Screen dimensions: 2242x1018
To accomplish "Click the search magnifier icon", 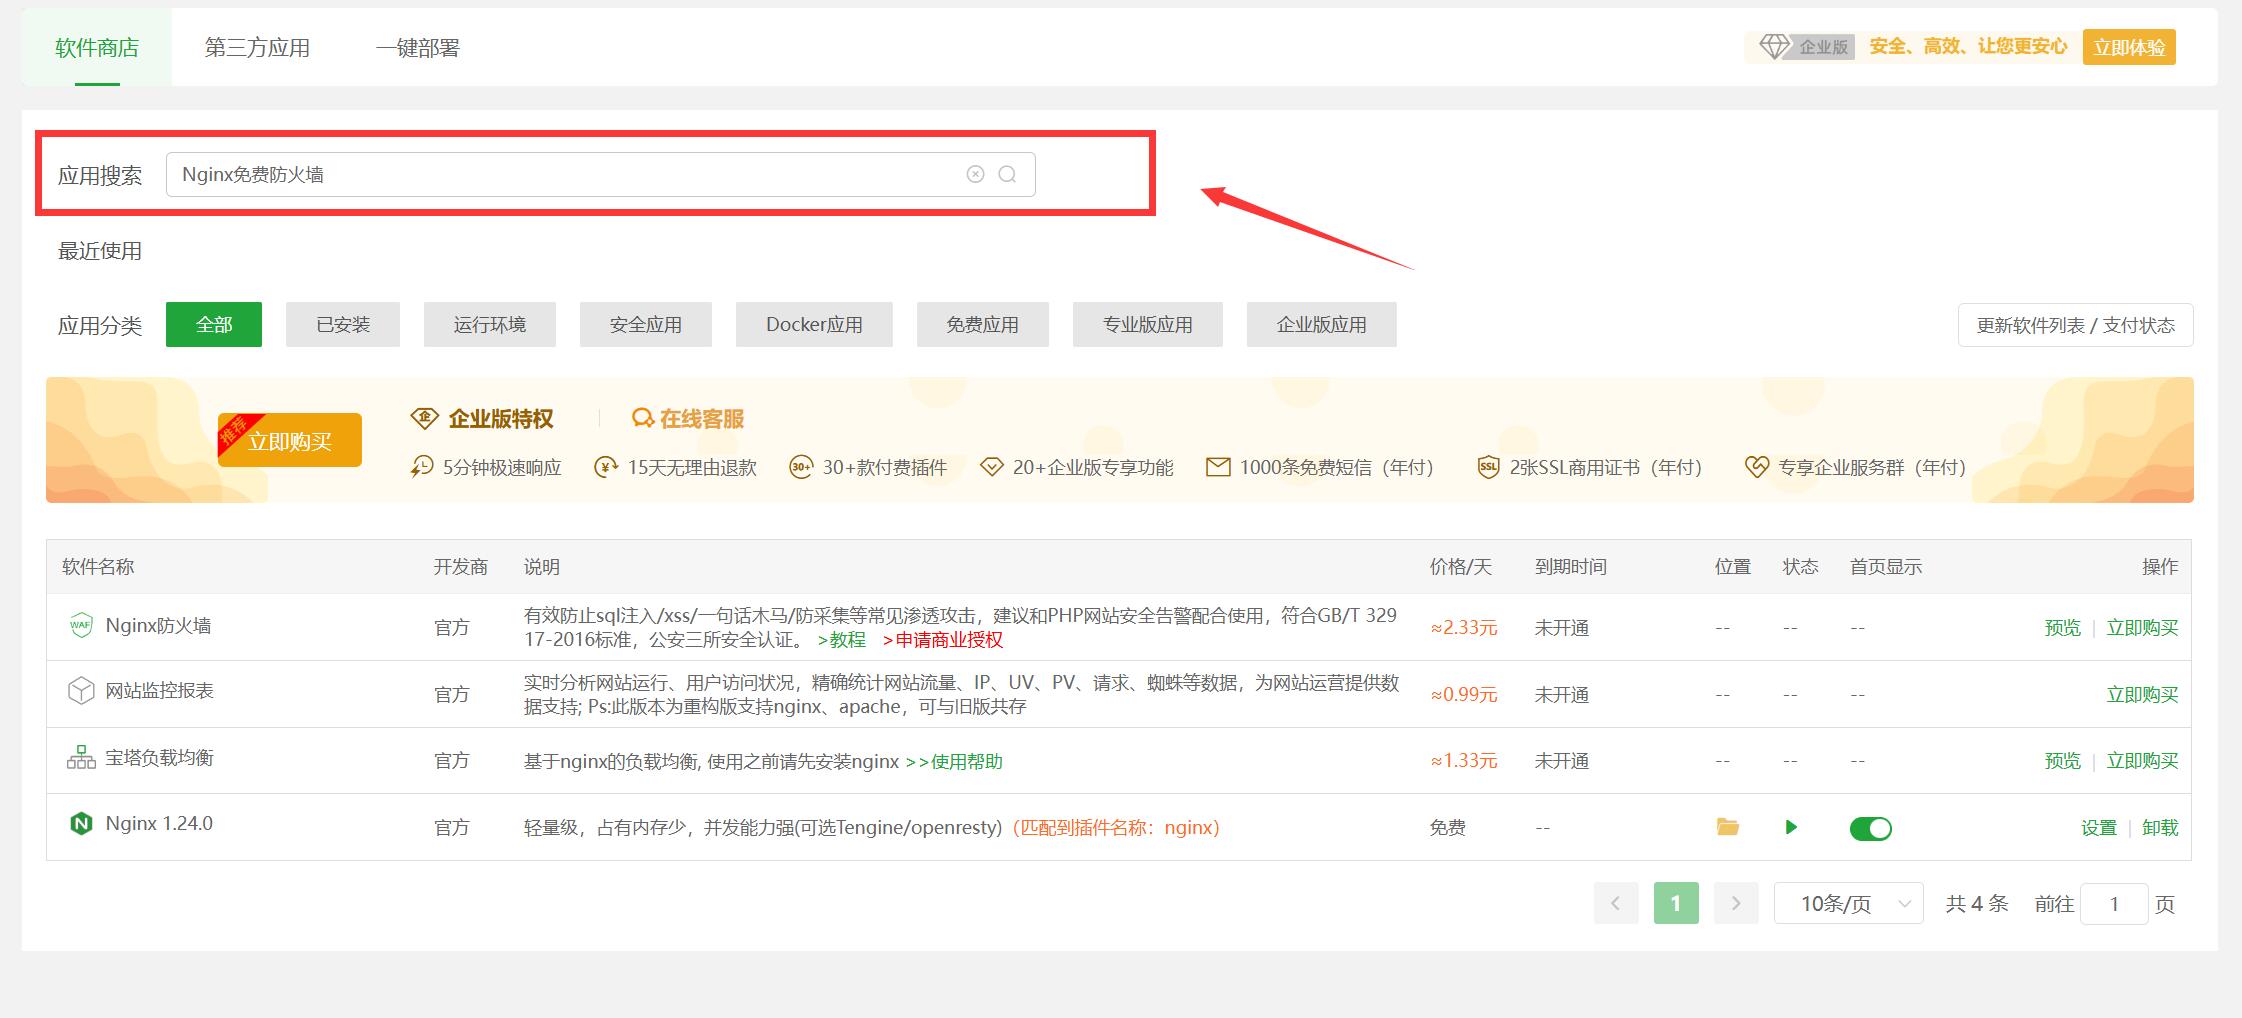I will tap(1007, 174).
